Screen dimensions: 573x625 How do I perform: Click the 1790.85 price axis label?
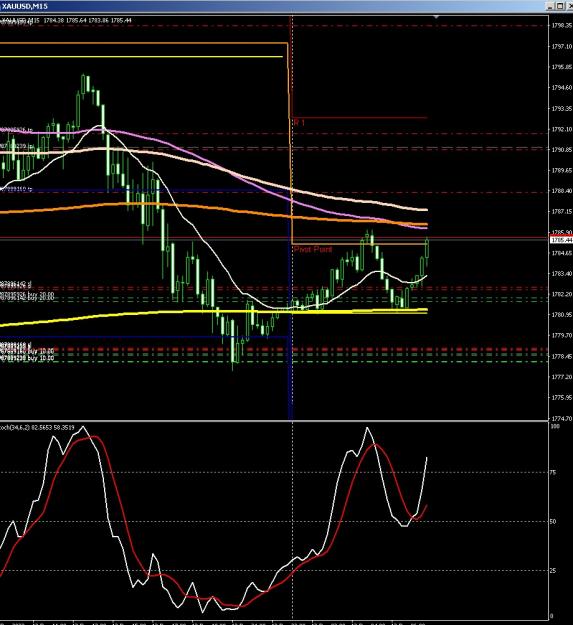pos(561,149)
